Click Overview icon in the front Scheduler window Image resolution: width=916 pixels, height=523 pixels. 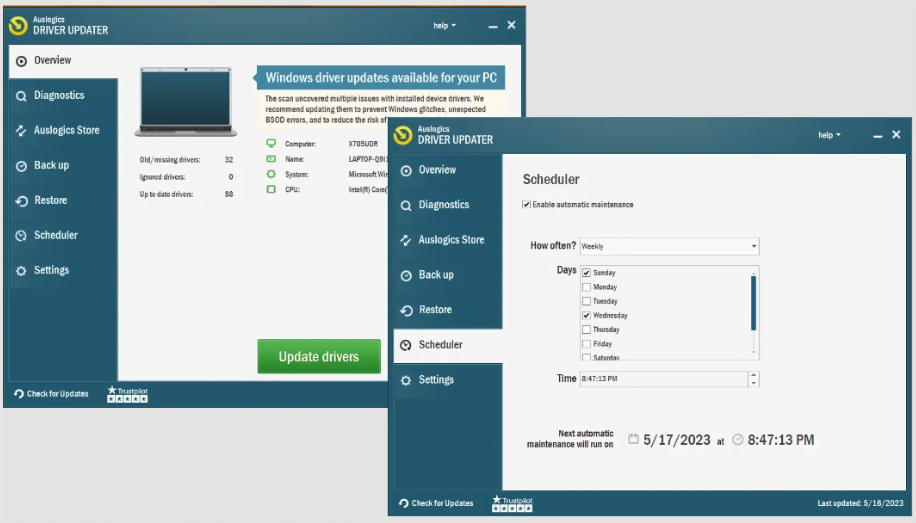pyautogui.click(x=406, y=170)
